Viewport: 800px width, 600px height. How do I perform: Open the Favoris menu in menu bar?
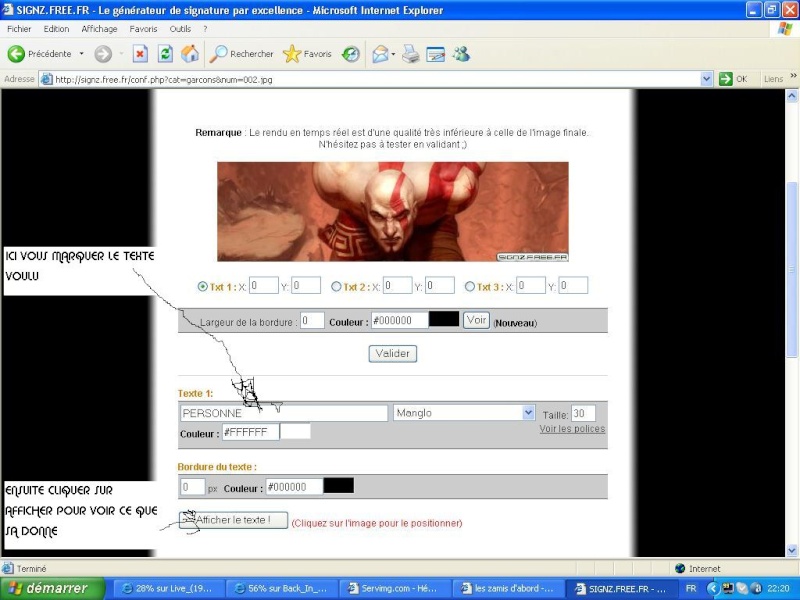tap(143, 29)
